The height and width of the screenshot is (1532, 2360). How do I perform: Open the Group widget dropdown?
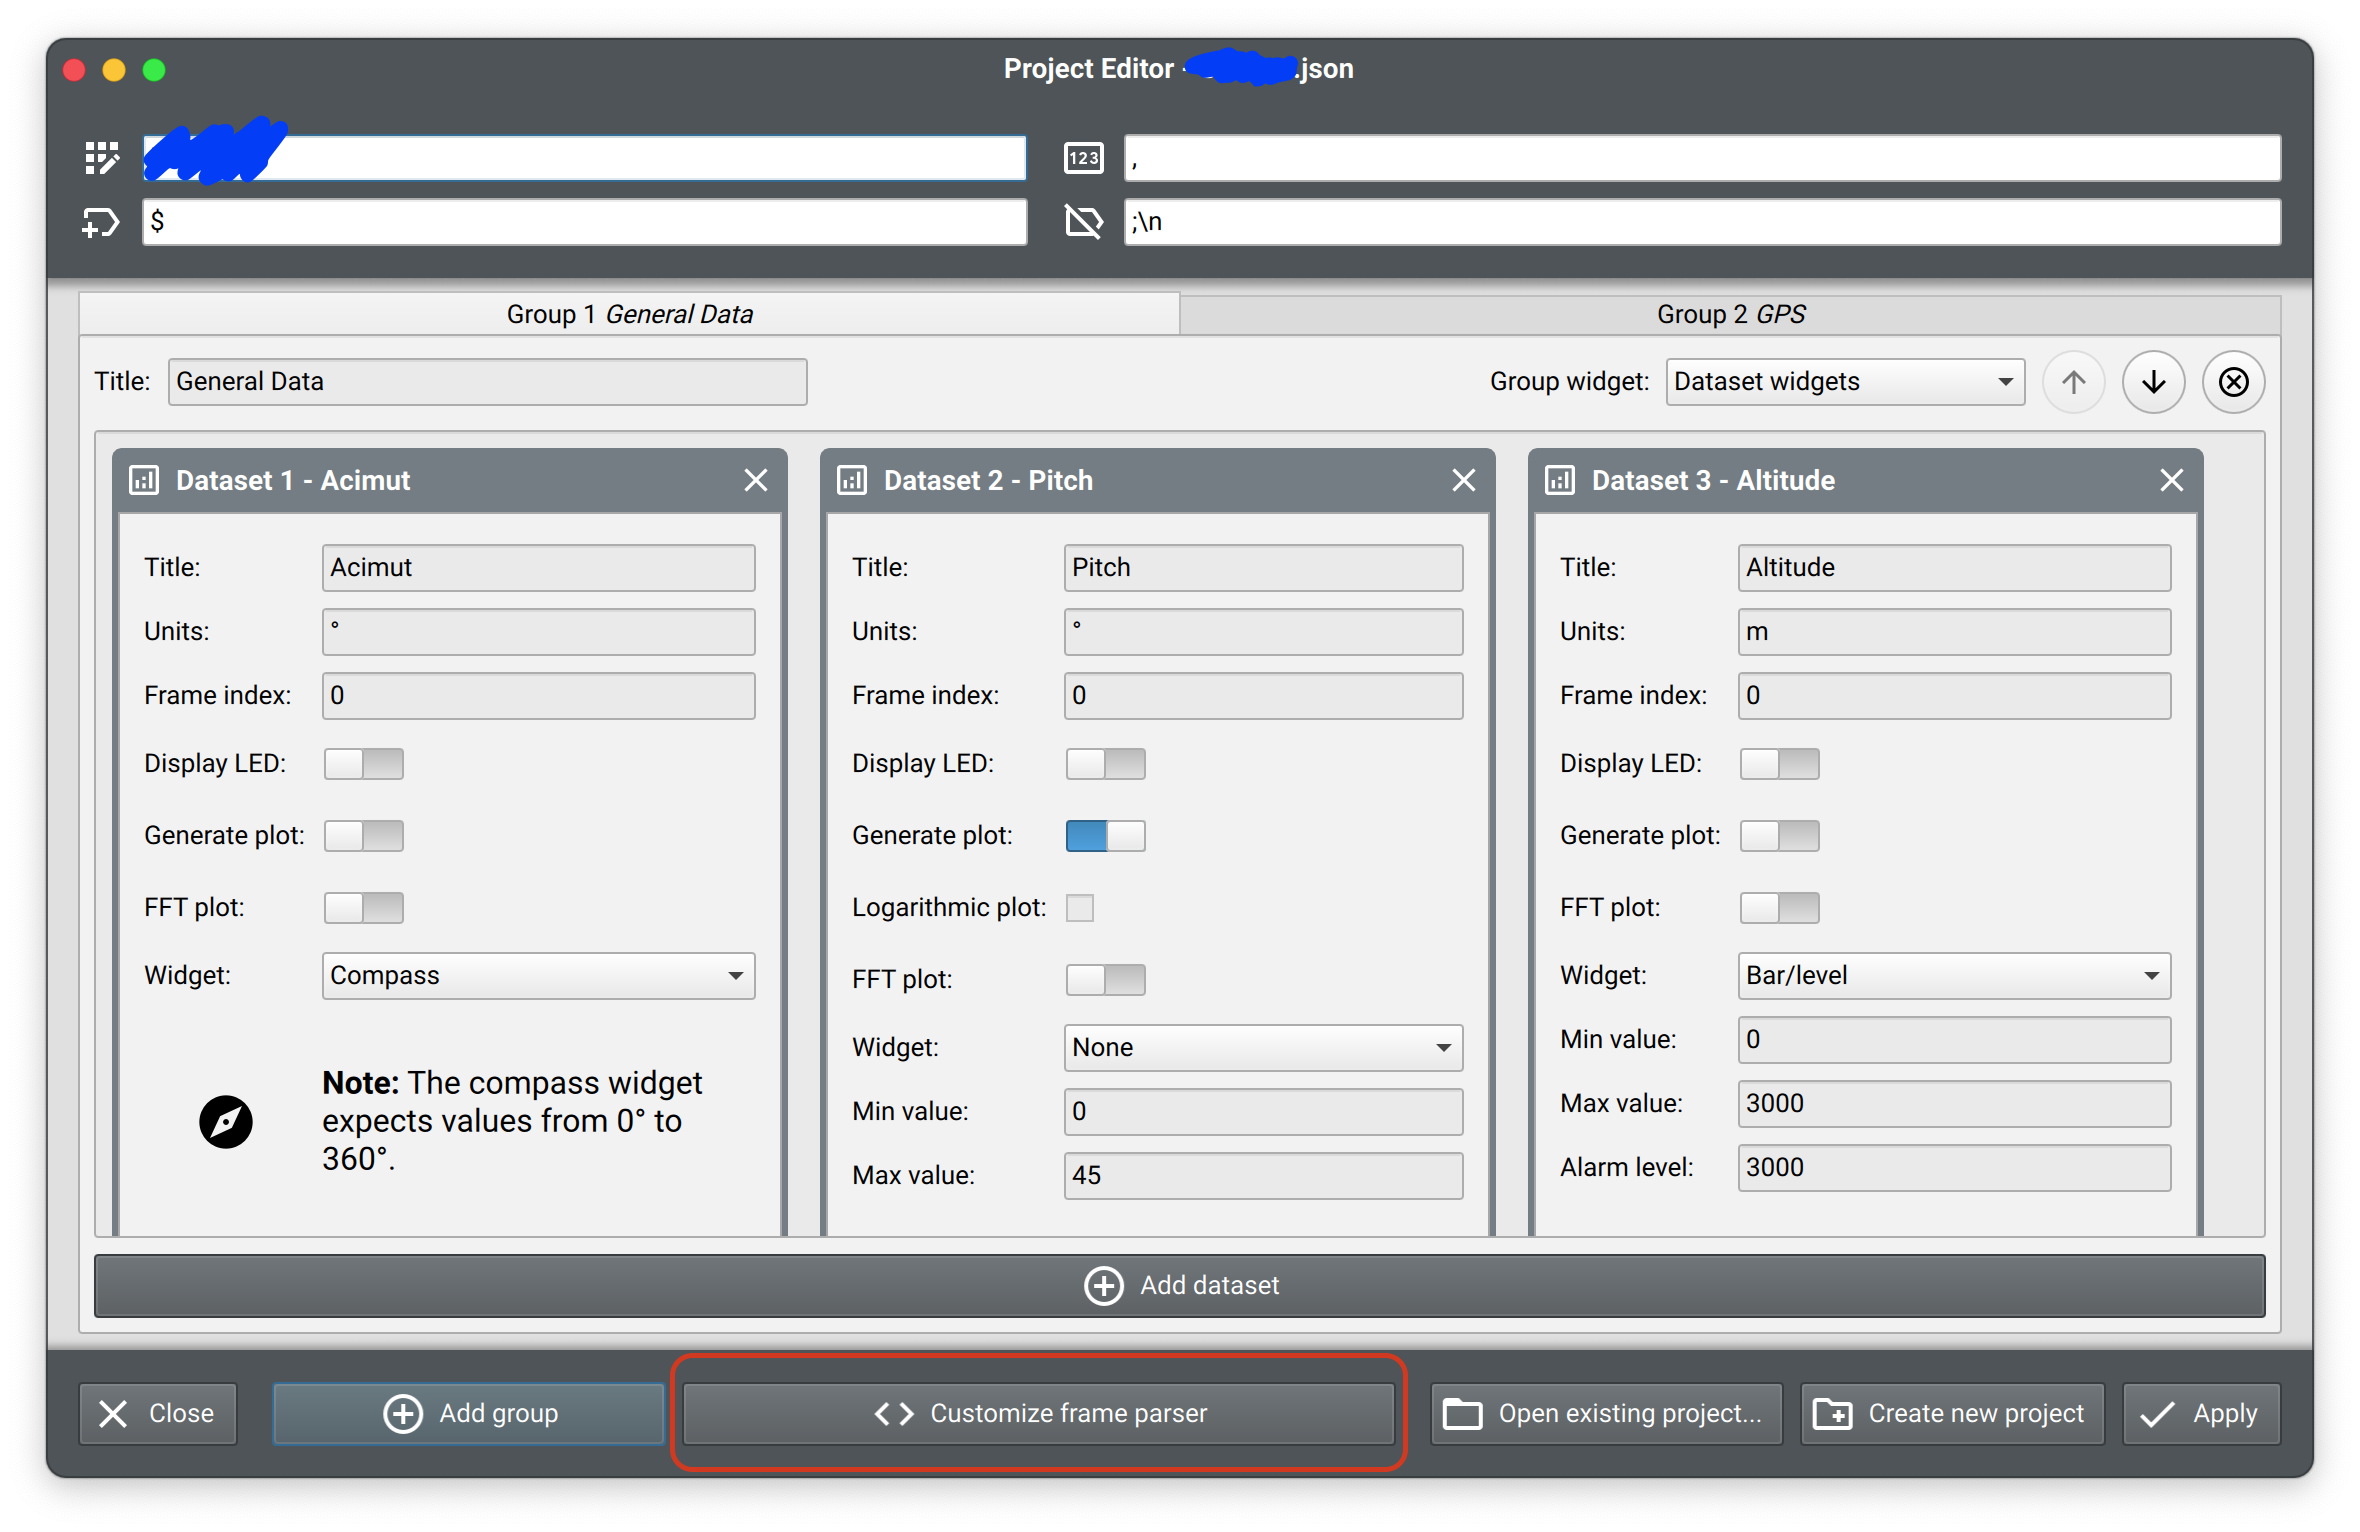(1844, 381)
